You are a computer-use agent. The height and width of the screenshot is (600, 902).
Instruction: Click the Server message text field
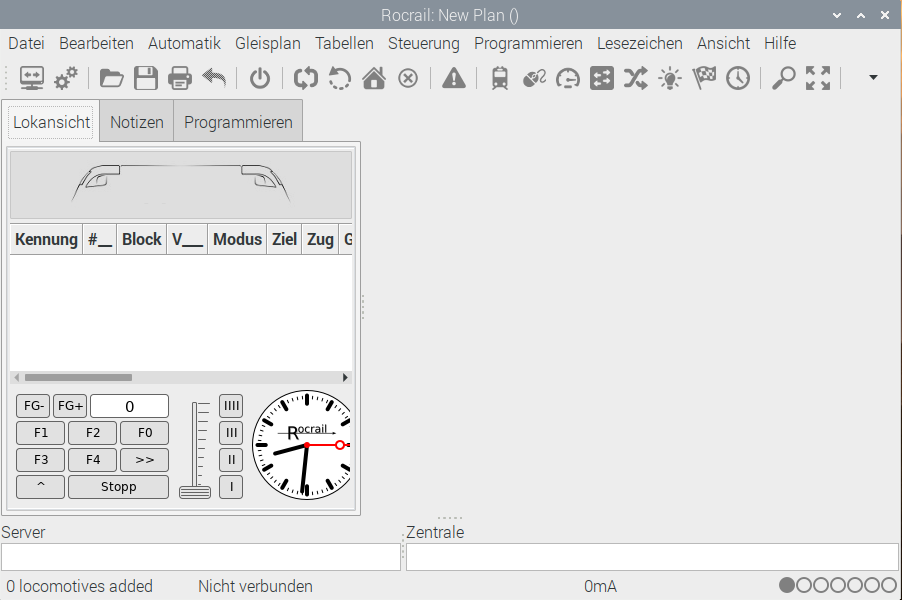[x=200, y=557]
